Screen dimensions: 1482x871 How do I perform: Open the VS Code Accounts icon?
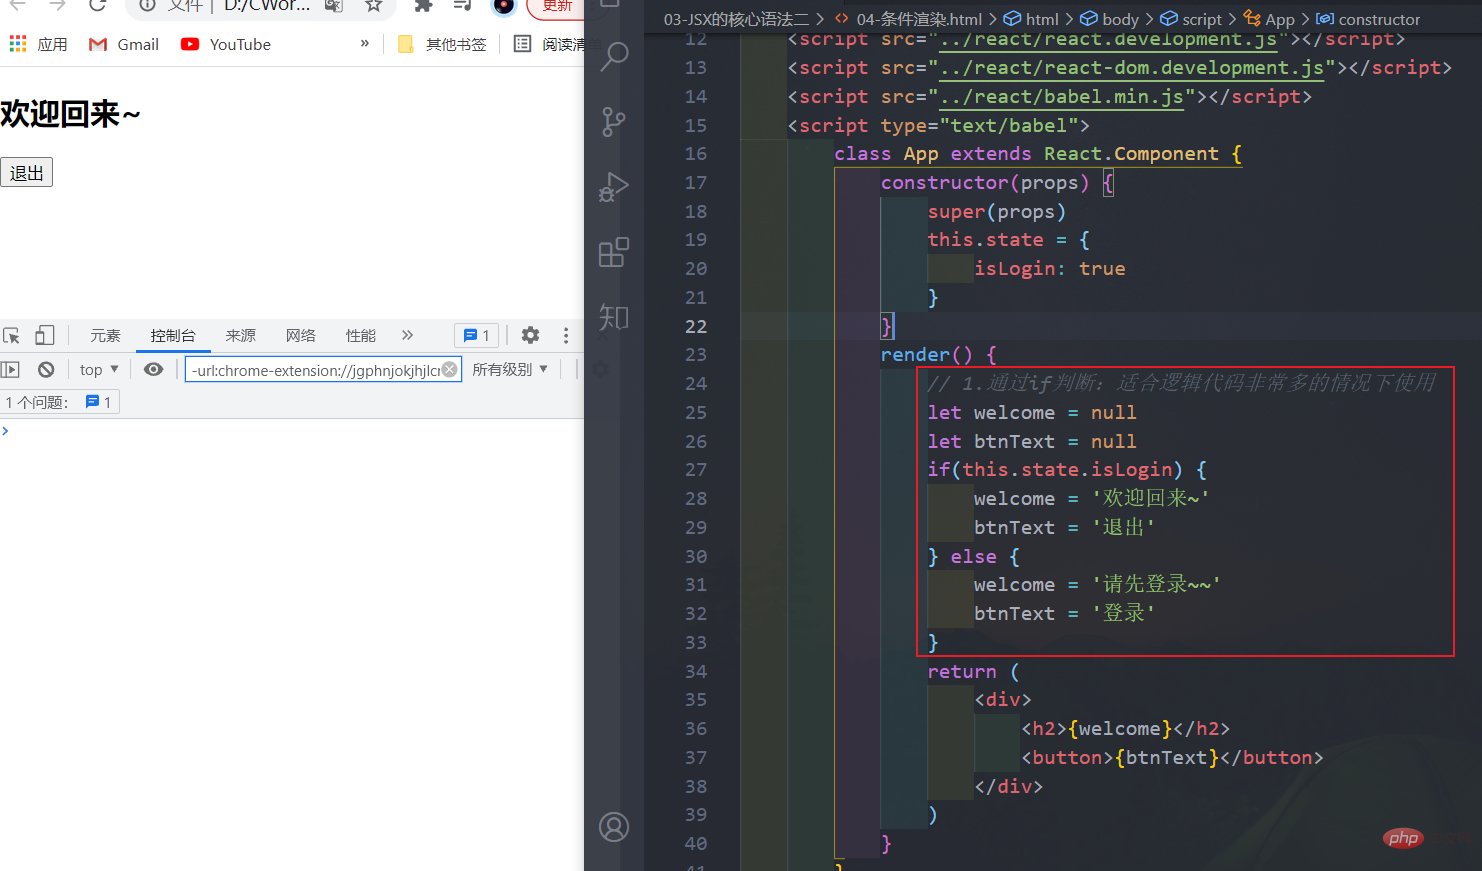click(x=614, y=827)
